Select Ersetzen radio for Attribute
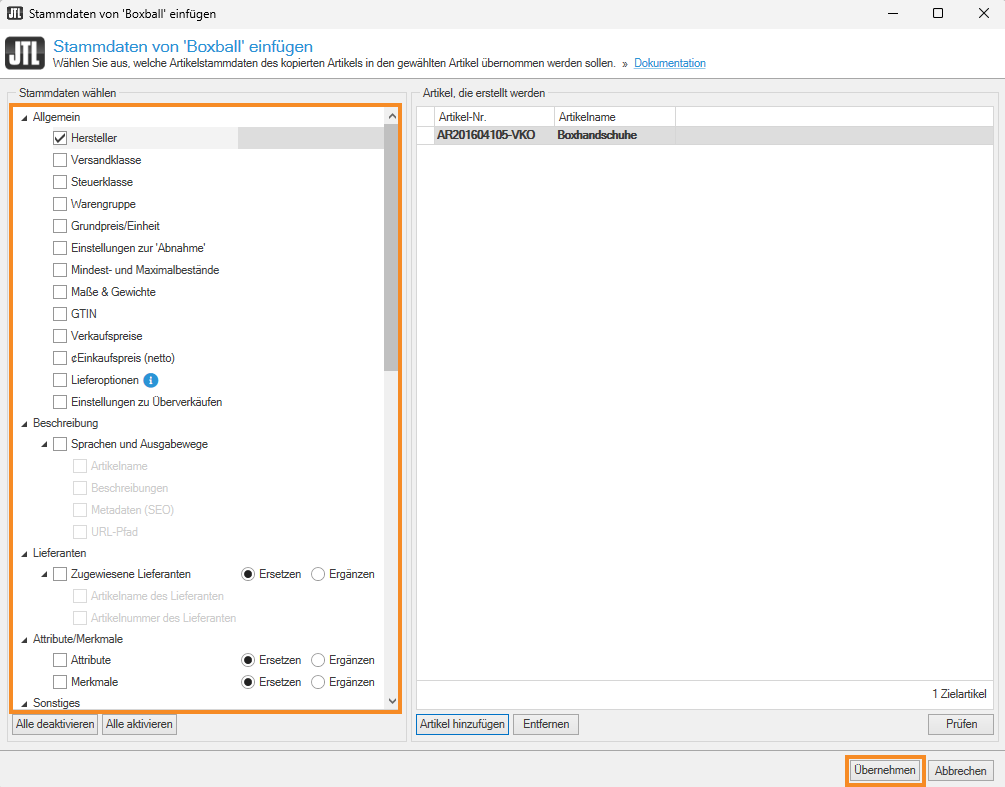This screenshot has width=1005, height=787. point(248,660)
